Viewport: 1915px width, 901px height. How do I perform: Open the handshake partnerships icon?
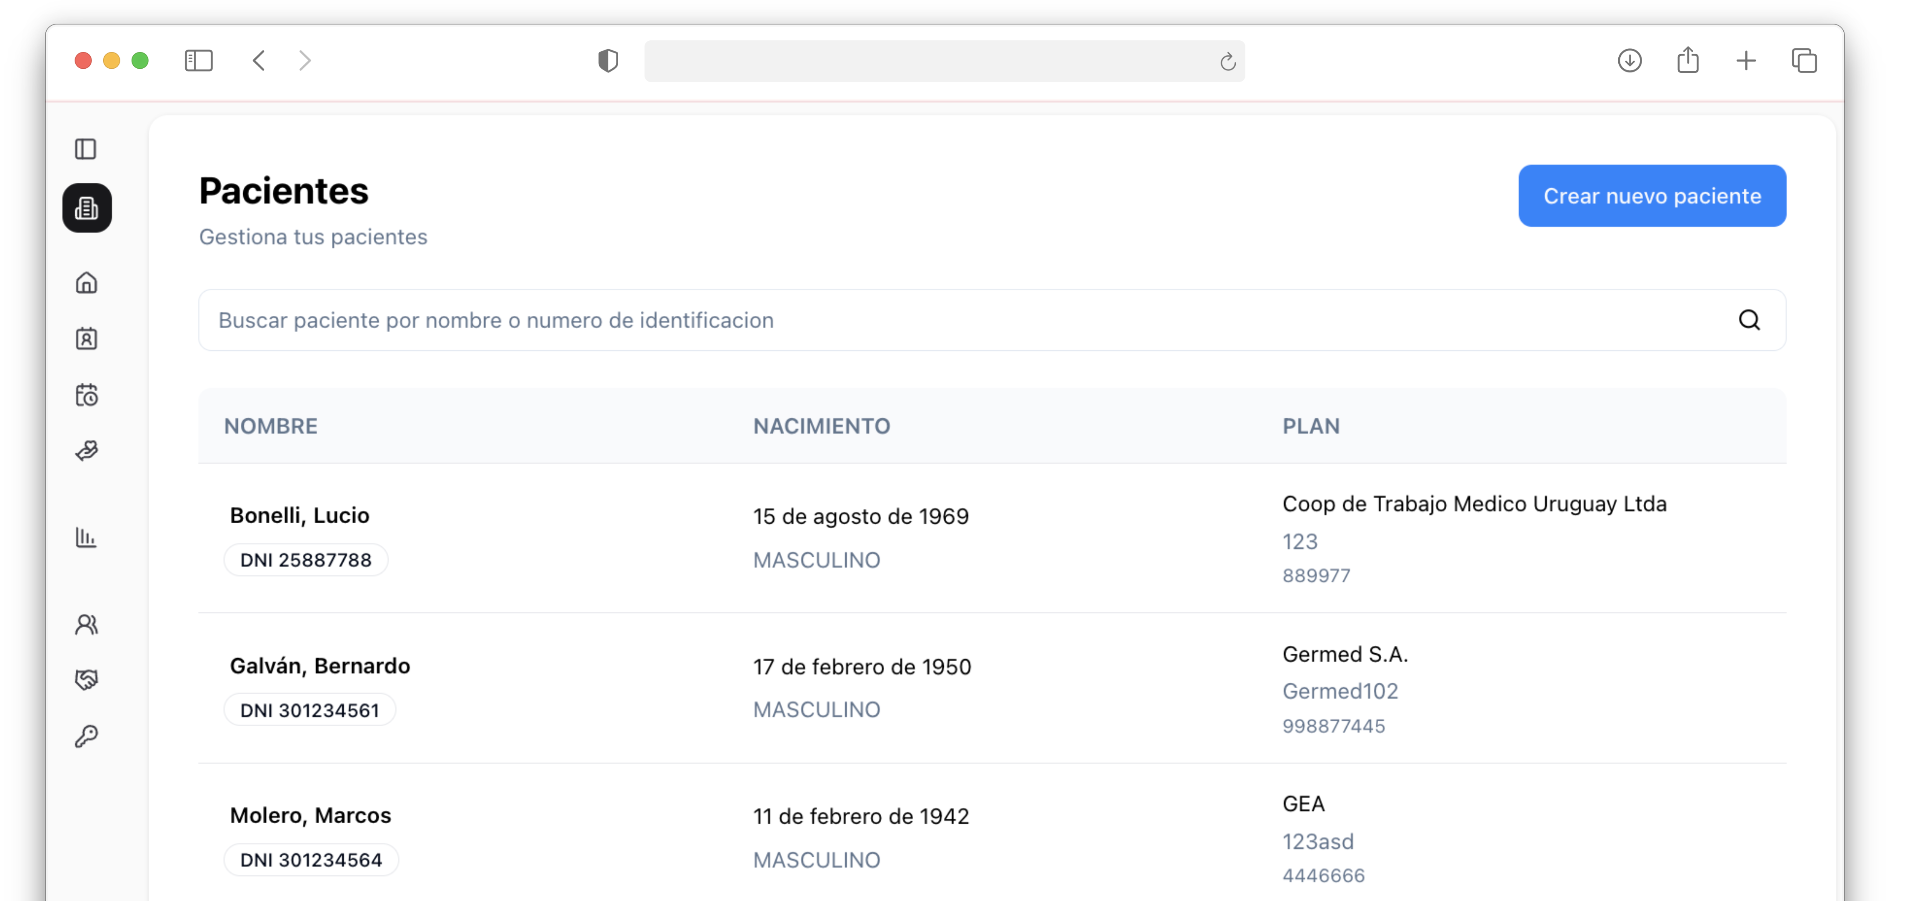[x=87, y=680]
